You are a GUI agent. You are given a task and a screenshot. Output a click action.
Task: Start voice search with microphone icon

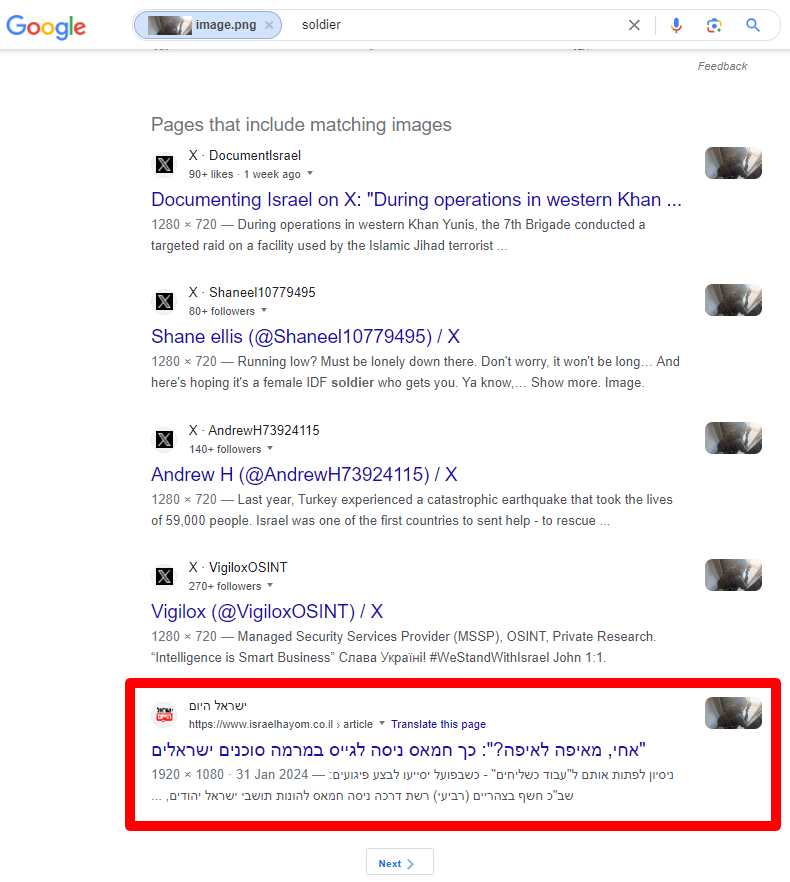pyautogui.click(x=676, y=26)
